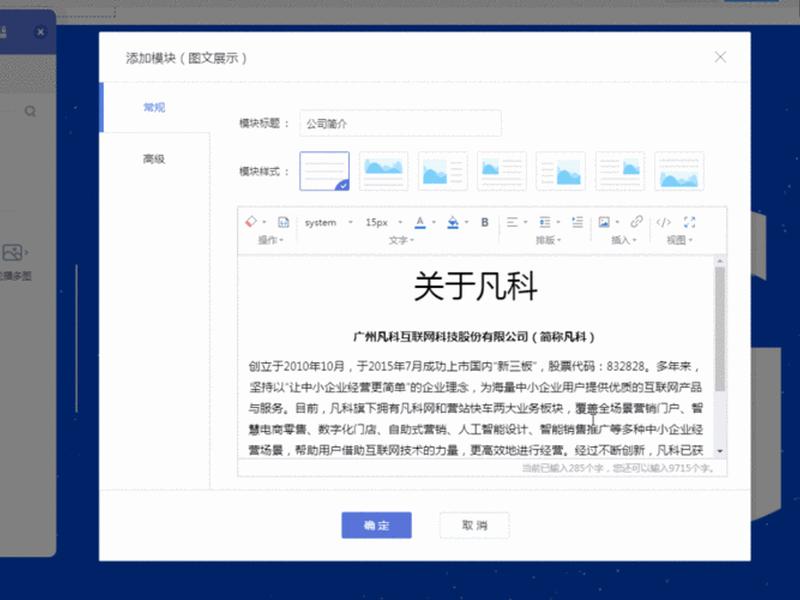This screenshot has height=600, width=800.
Task: Open the 文字 group menu
Action: click(x=401, y=240)
